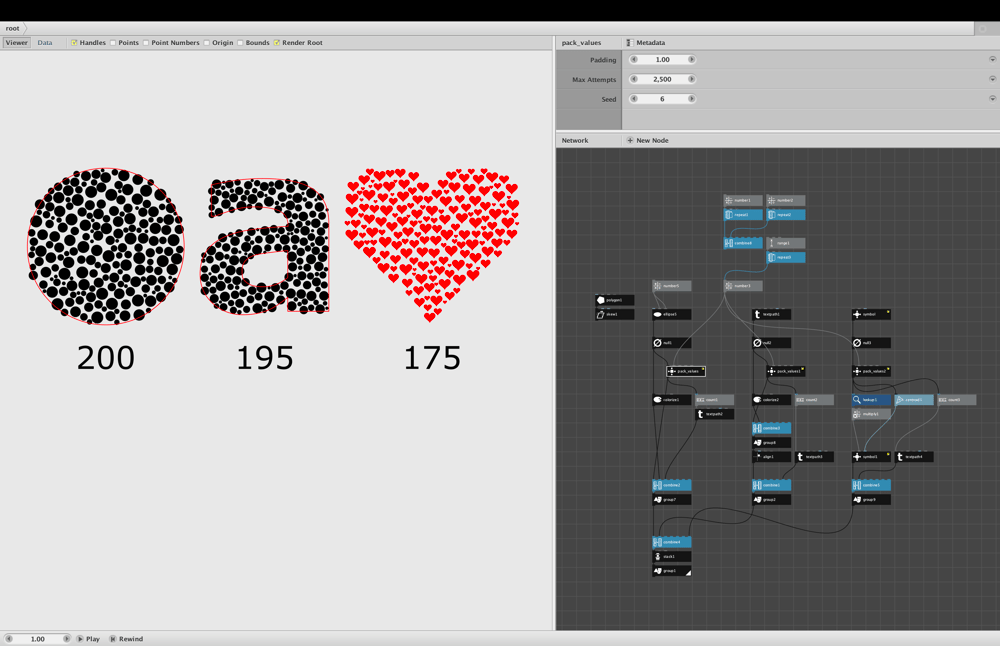Viewport: 1000px width, 646px height.
Task: Click the root breadcrumb
Action: coord(13,28)
